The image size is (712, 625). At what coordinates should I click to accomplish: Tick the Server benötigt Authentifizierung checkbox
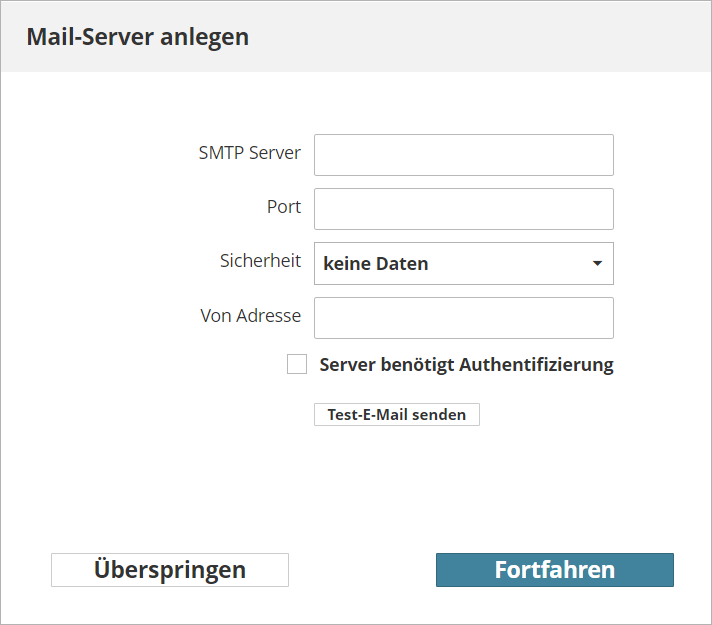click(297, 364)
